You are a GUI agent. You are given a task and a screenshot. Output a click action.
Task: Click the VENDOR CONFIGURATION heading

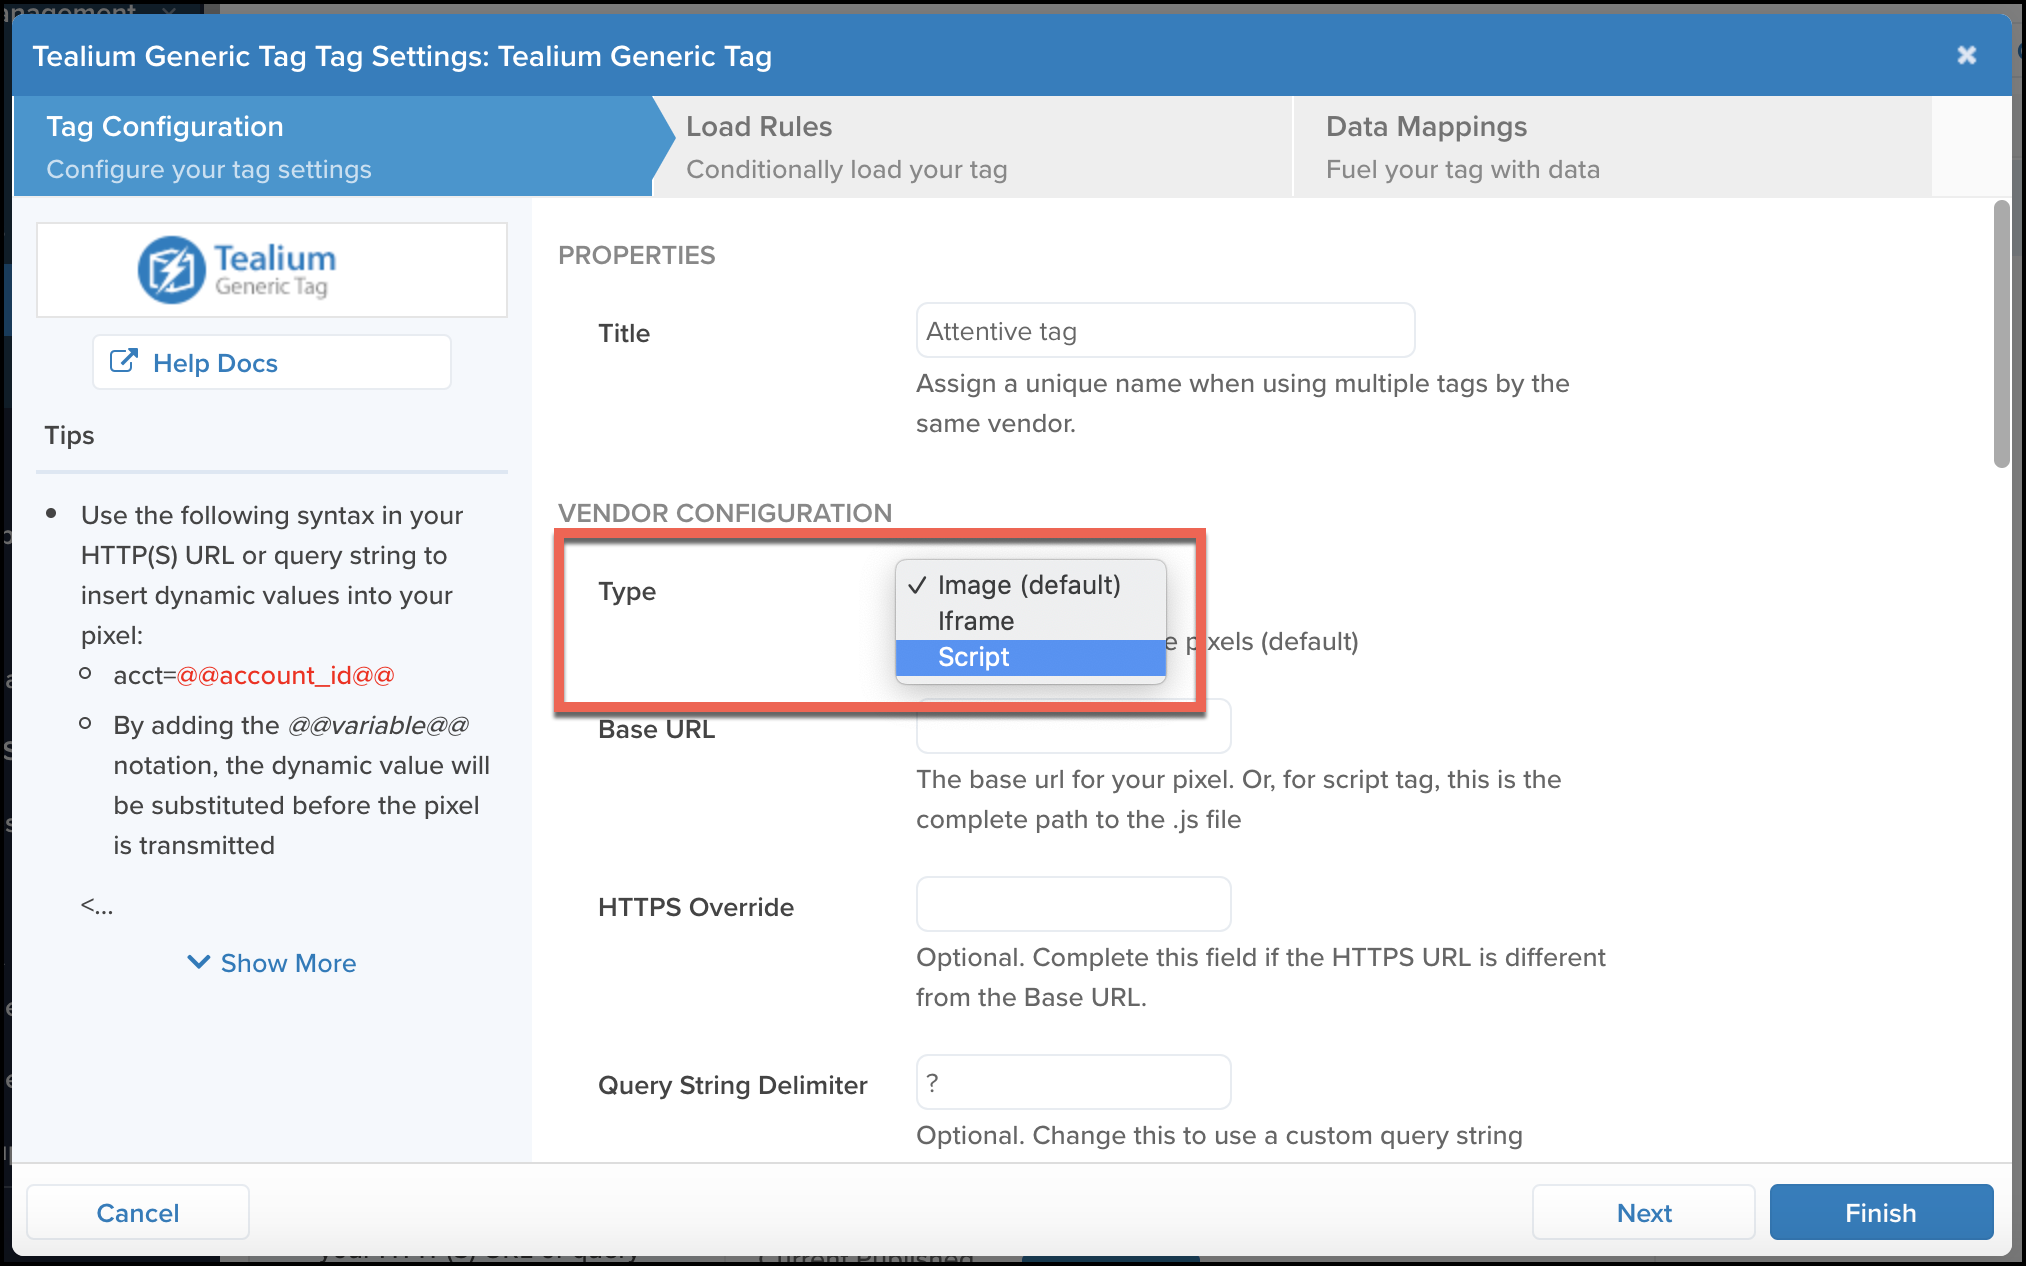tap(725, 513)
